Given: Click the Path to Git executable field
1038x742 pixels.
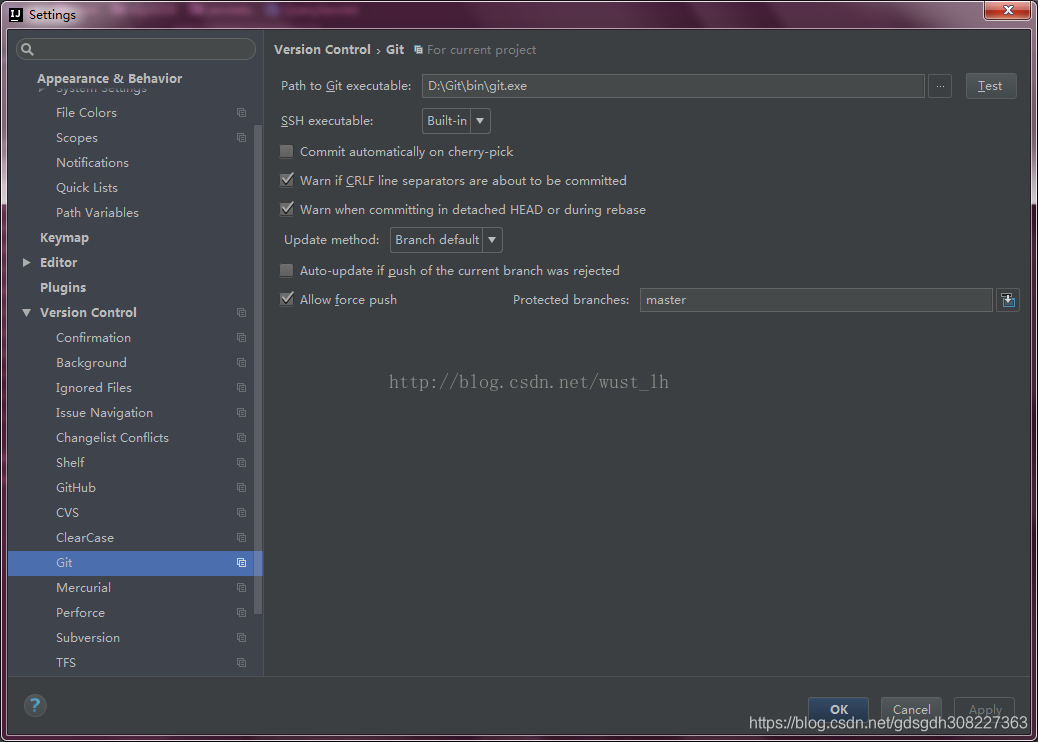Looking at the screenshot, I should pyautogui.click(x=673, y=86).
